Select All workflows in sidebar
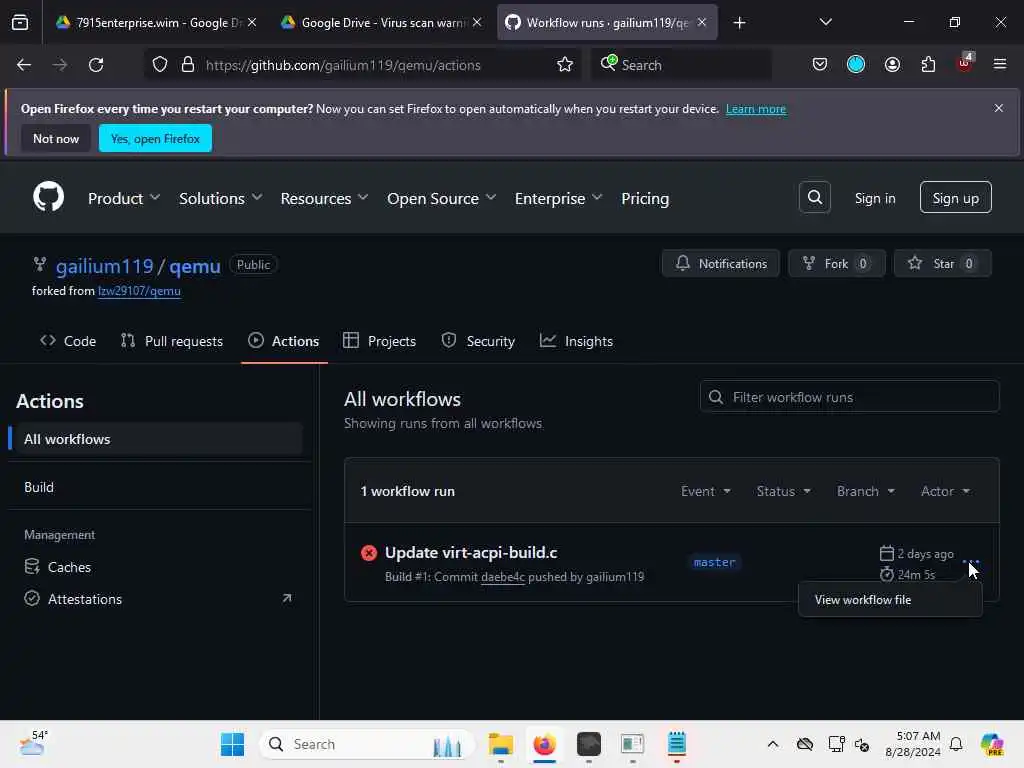 155,439
